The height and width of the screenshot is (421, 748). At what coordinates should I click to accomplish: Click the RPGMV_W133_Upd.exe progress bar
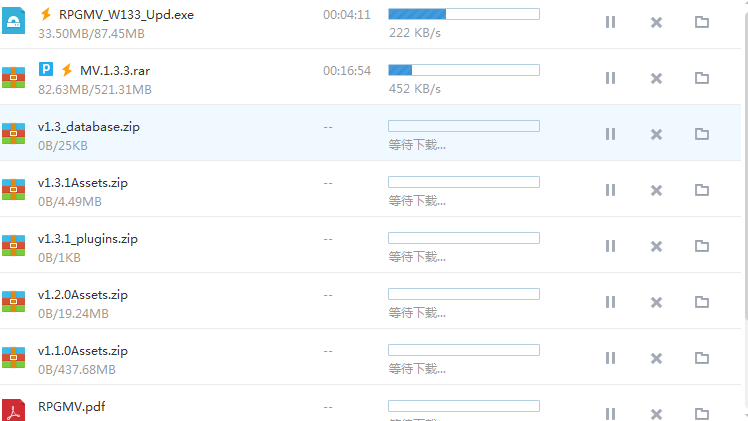464,14
